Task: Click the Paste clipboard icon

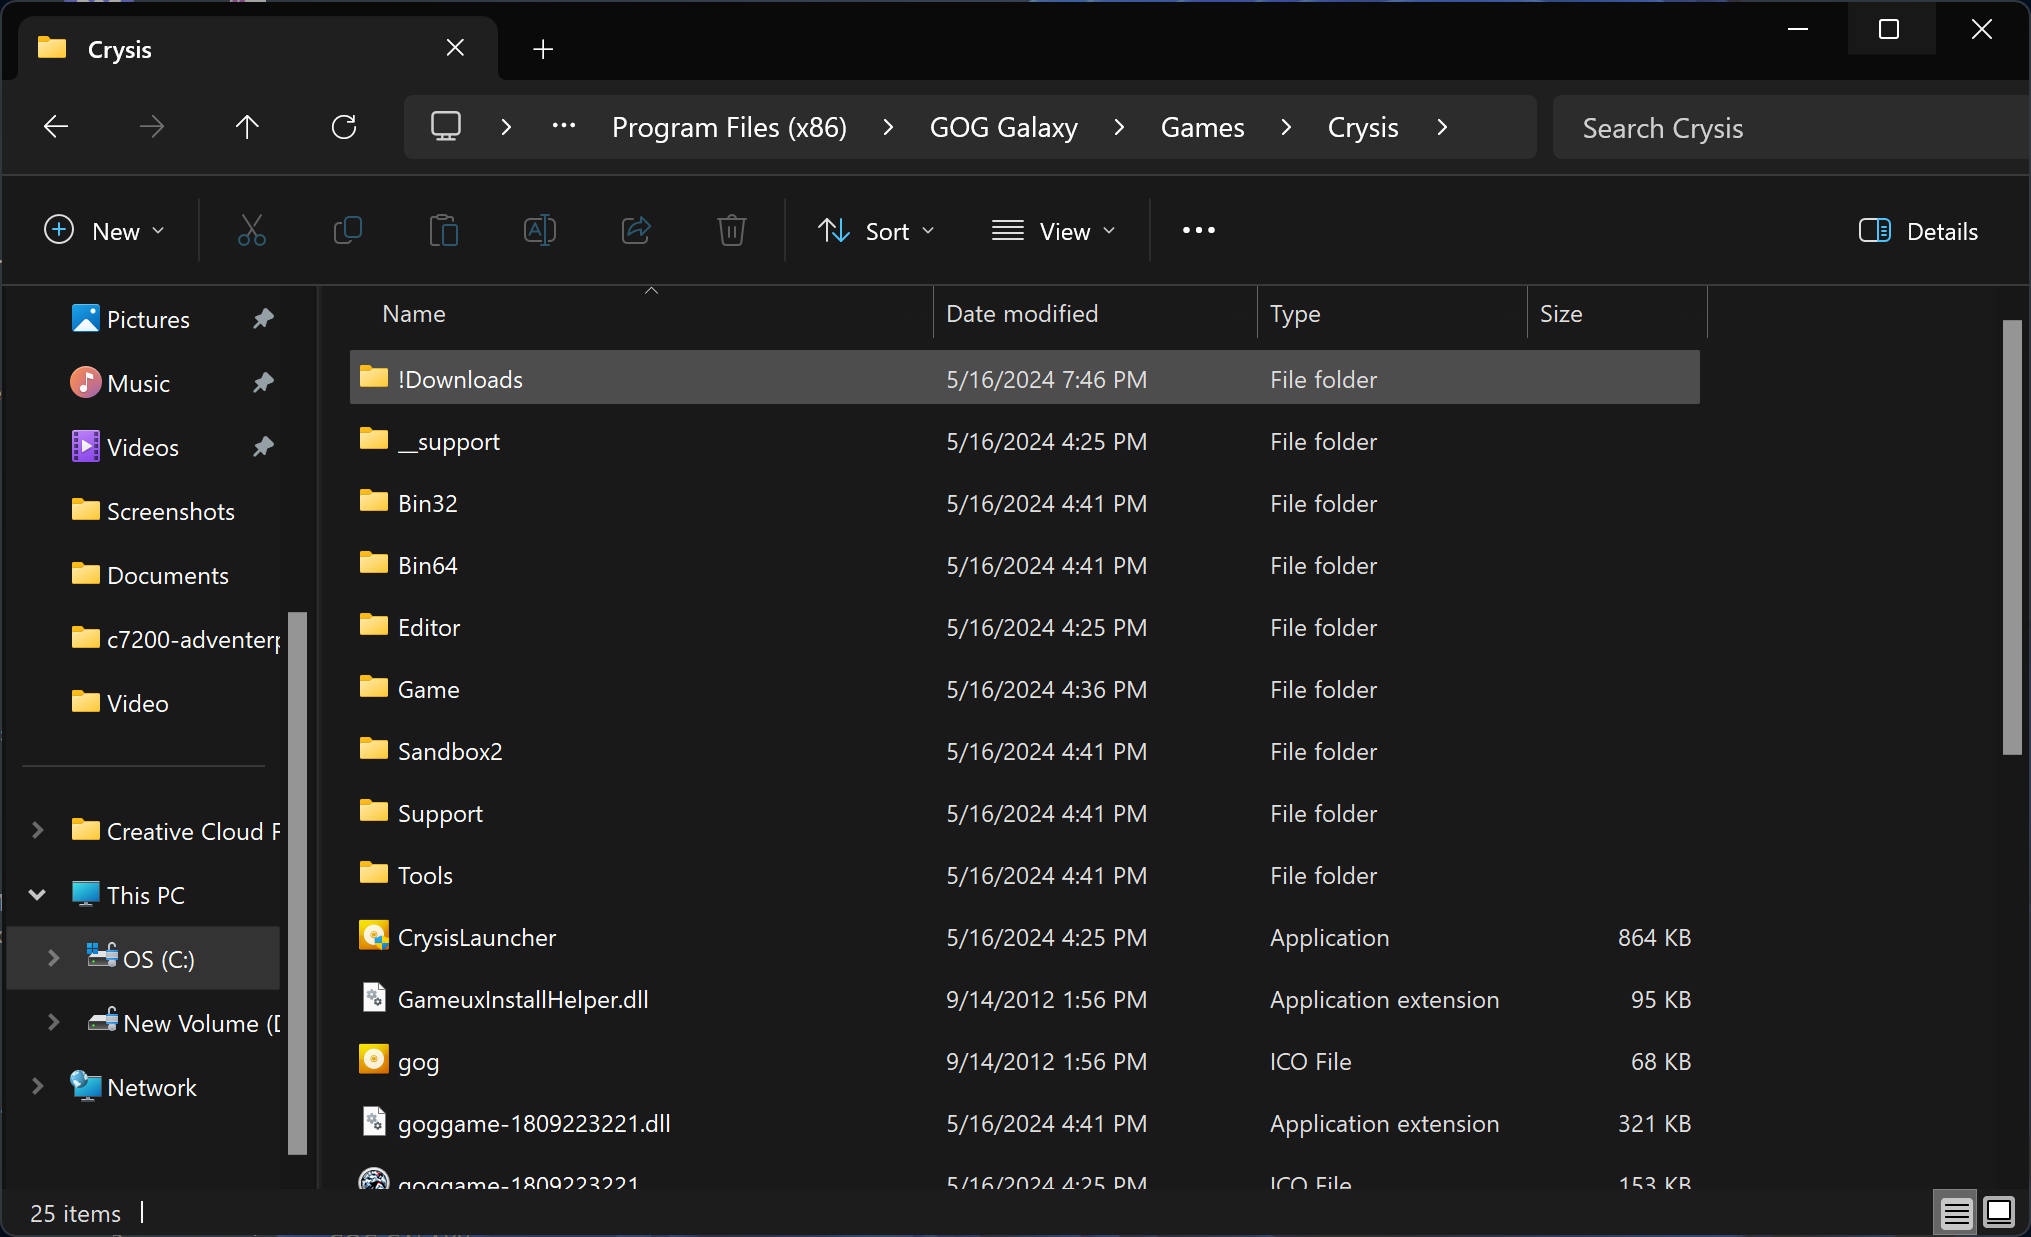Action: [444, 231]
